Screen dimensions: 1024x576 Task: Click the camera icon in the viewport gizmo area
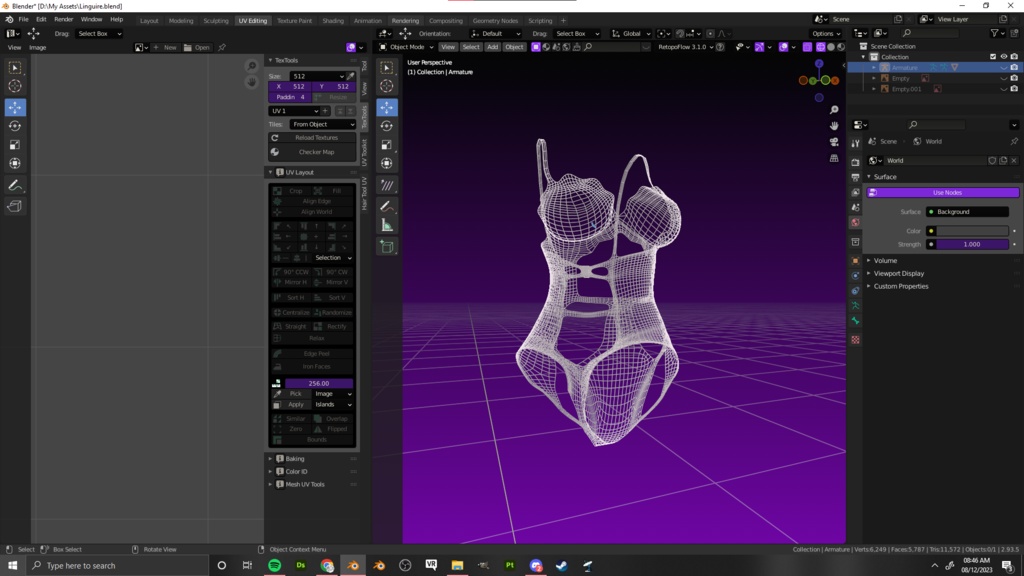pyautogui.click(x=832, y=140)
